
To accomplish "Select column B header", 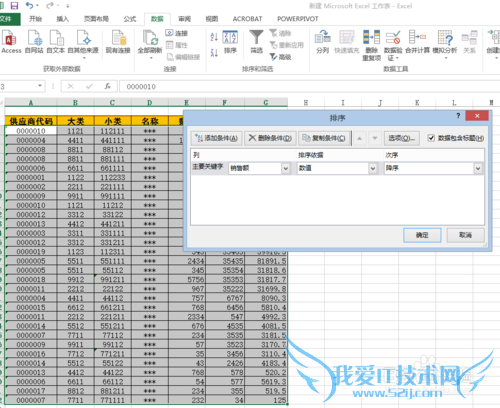I will (x=75, y=102).
